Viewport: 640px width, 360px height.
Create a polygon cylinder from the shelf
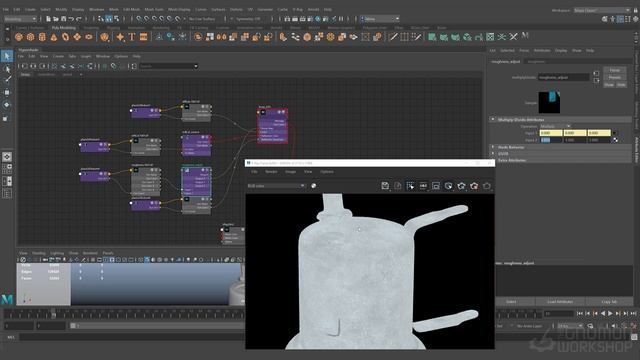tap(42, 37)
